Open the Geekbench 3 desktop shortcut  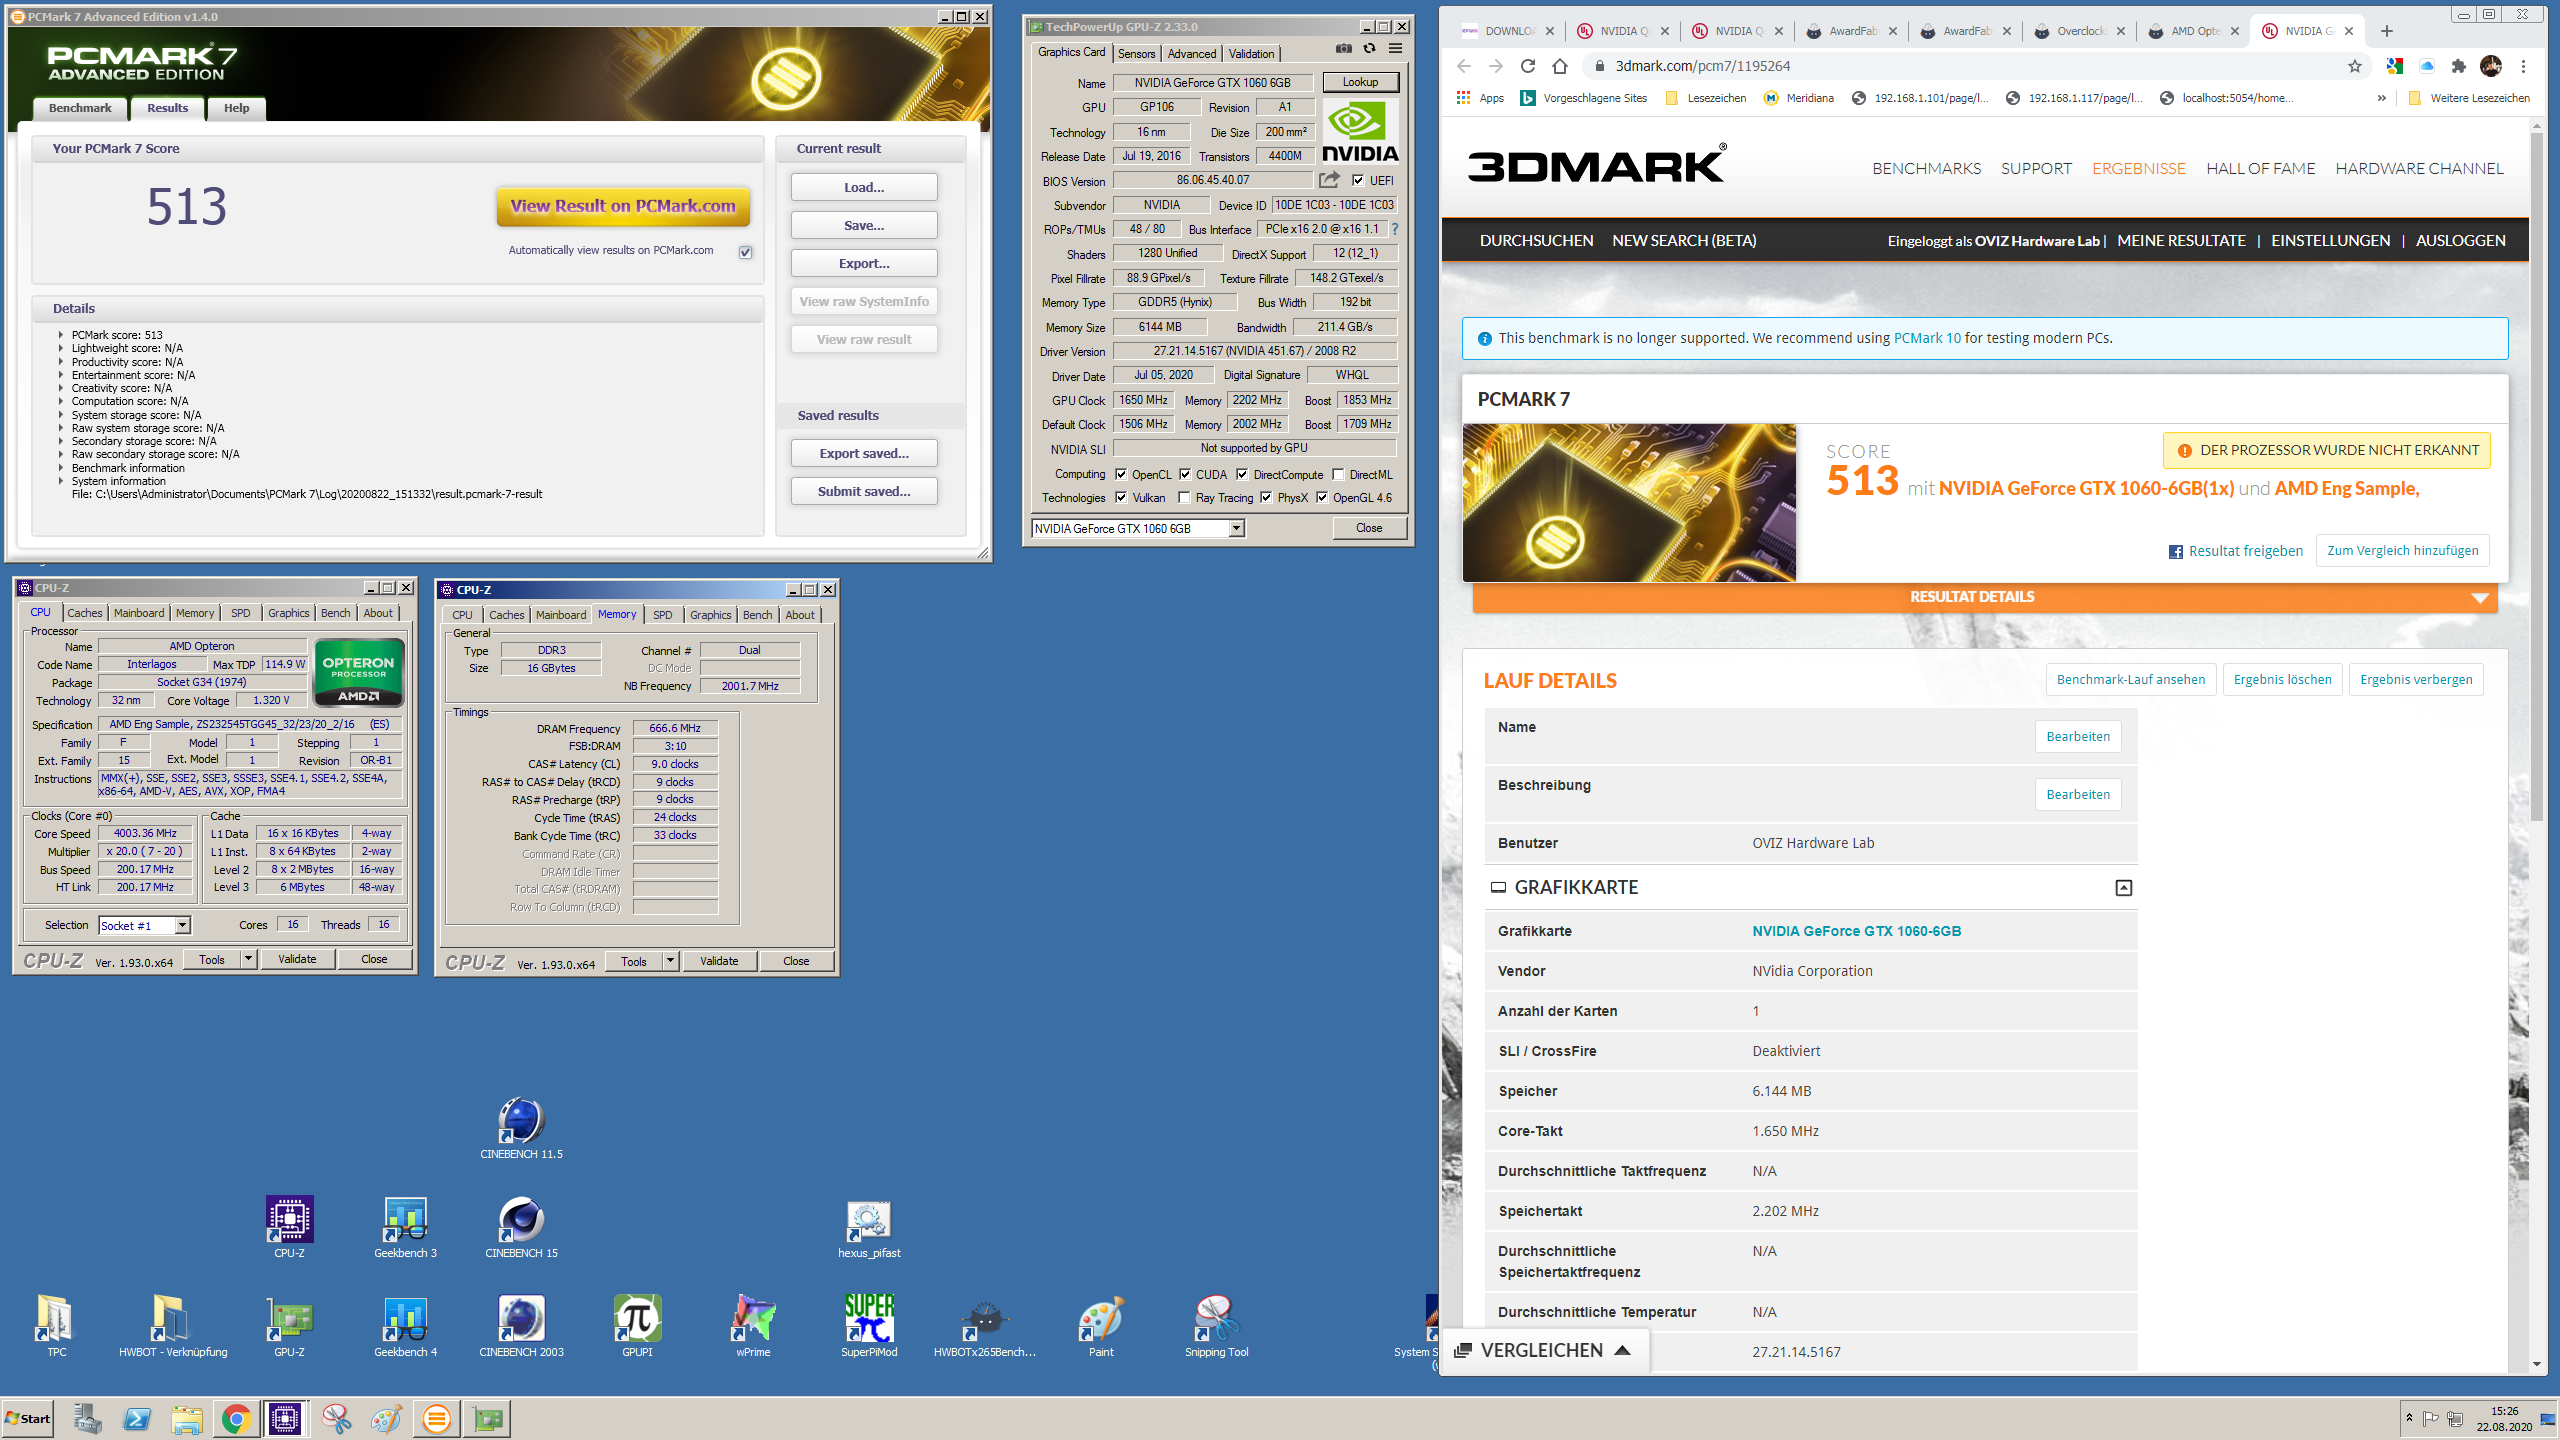tap(405, 1226)
